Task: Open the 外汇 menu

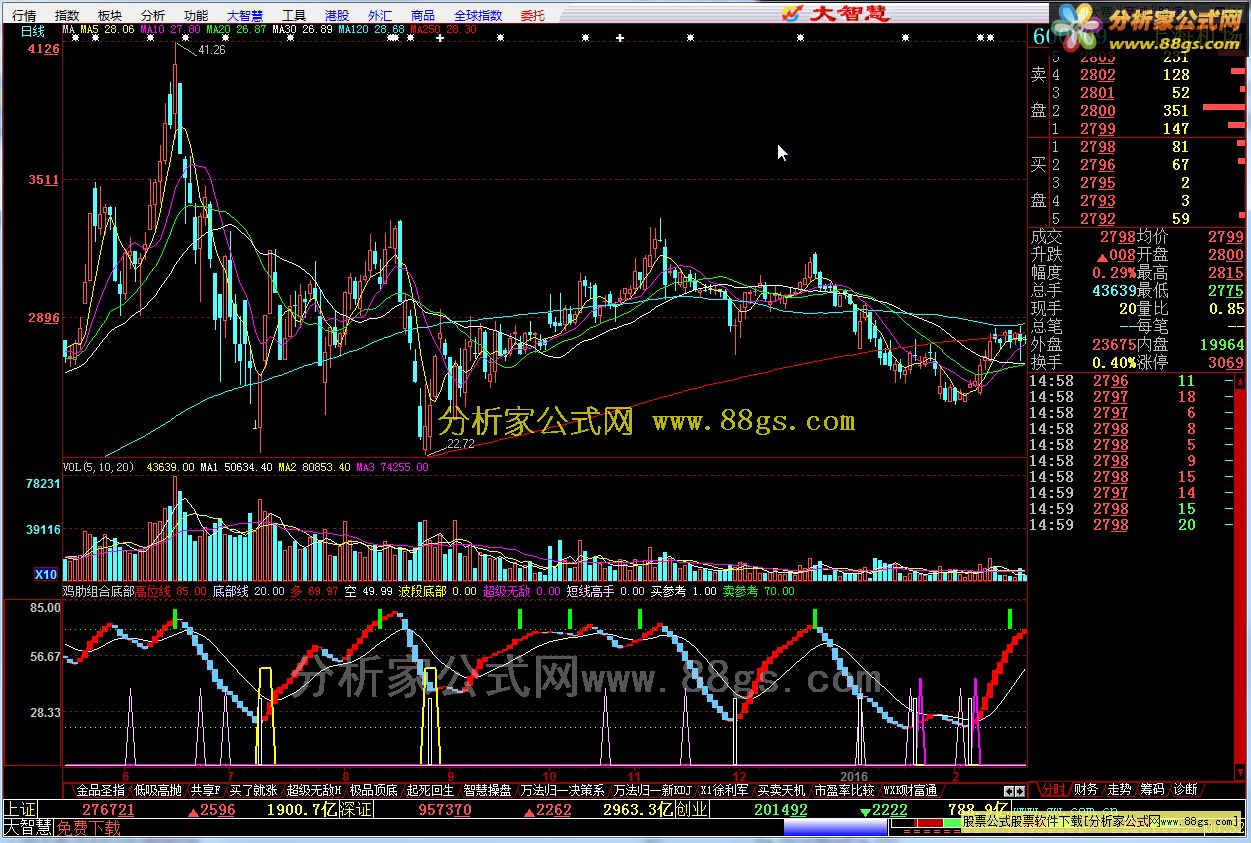Action: pos(380,15)
